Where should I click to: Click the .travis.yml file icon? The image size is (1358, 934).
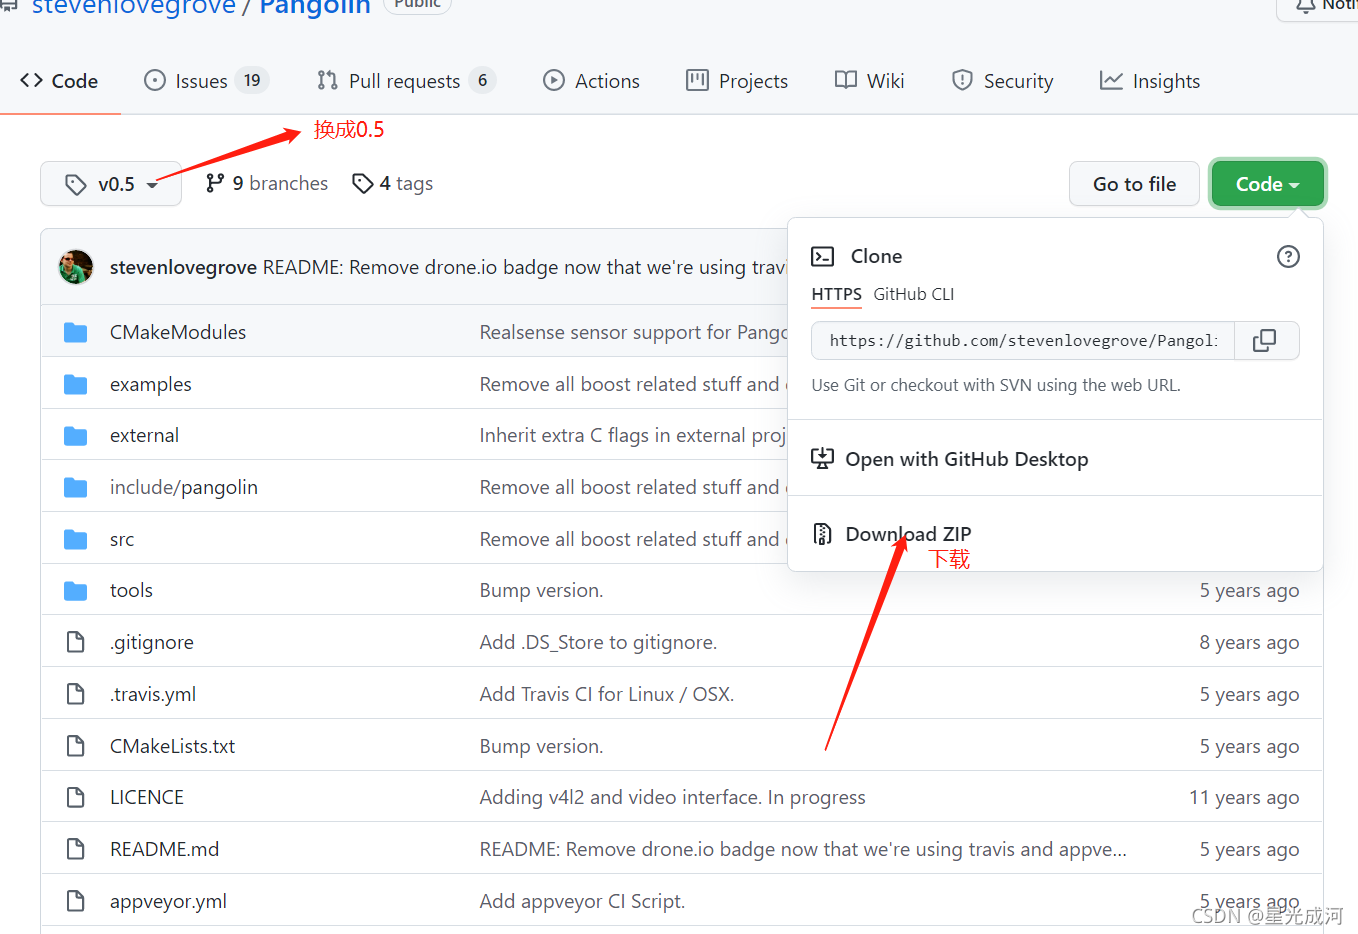76,694
